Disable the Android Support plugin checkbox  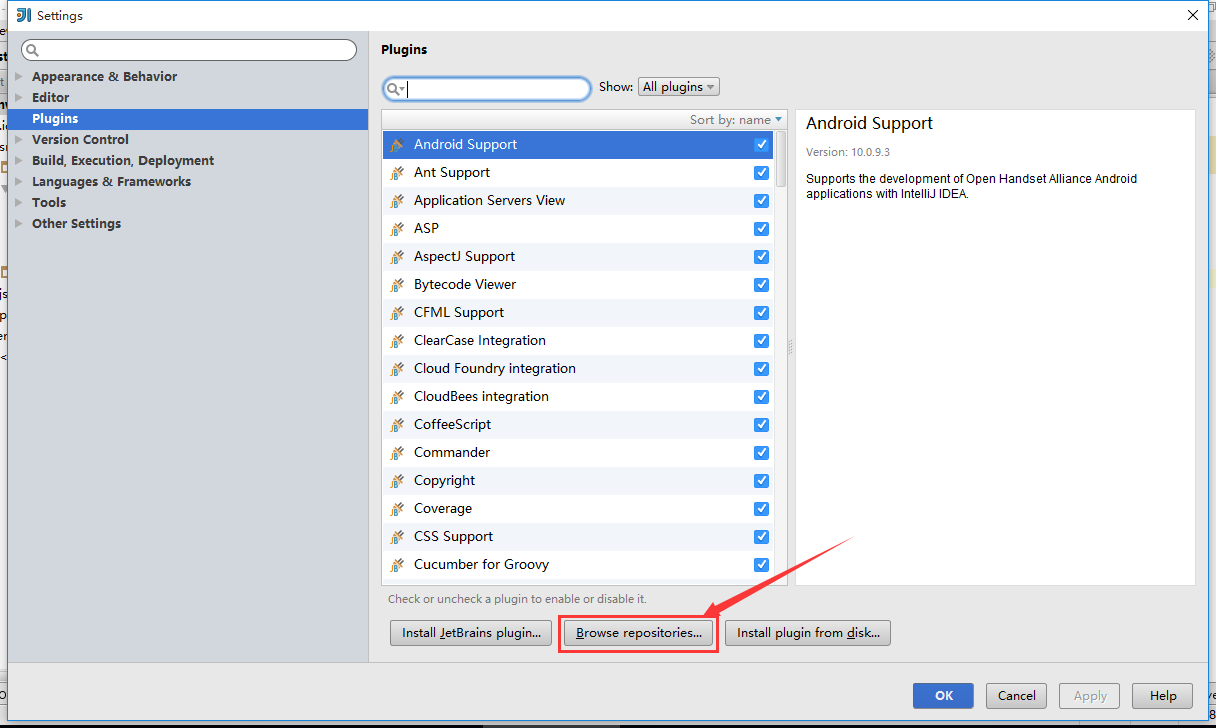[x=762, y=145]
